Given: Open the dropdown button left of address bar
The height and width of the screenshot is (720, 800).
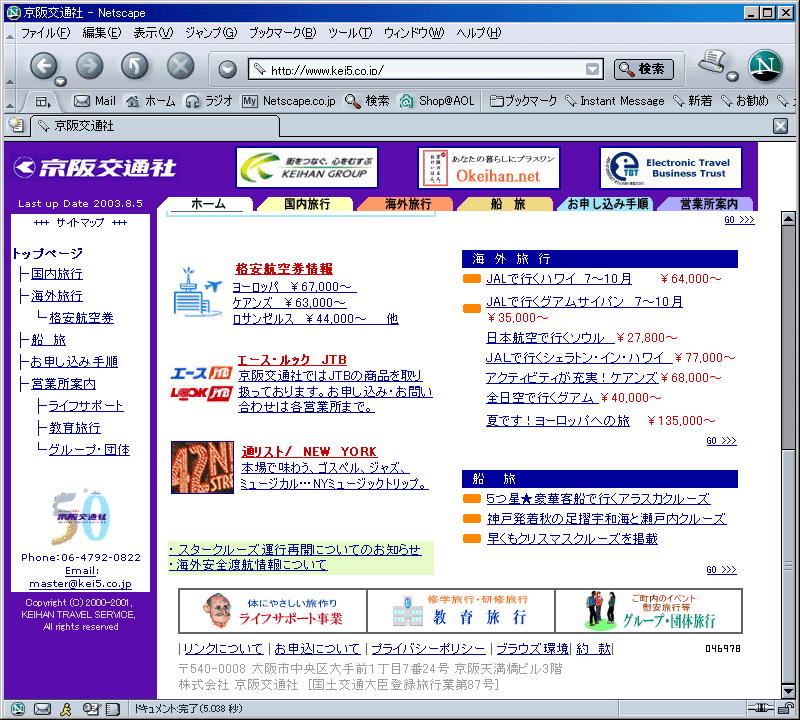Looking at the screenshot, I should click(x=227, y=69).
